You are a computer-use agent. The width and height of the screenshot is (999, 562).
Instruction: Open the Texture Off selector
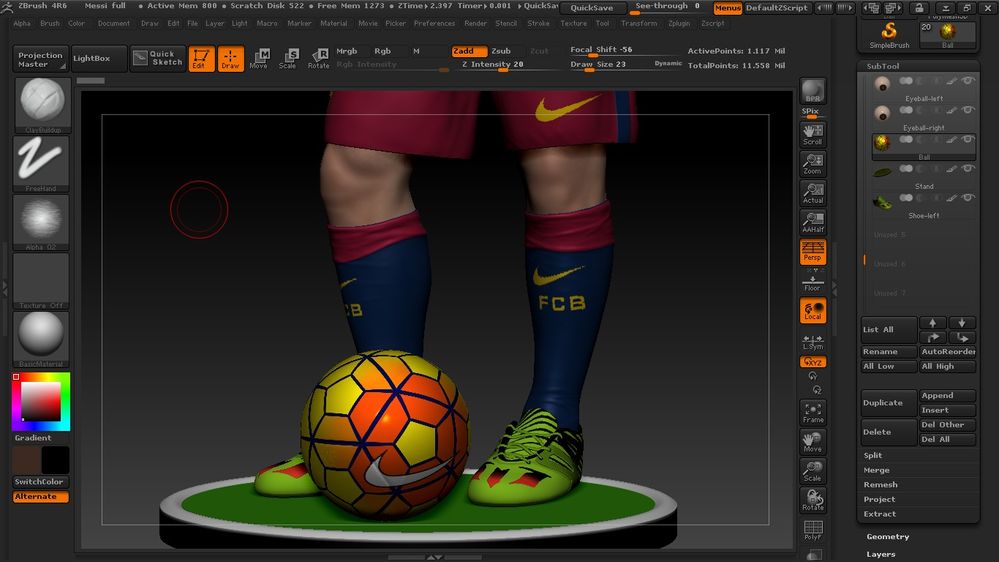point(41,280)
